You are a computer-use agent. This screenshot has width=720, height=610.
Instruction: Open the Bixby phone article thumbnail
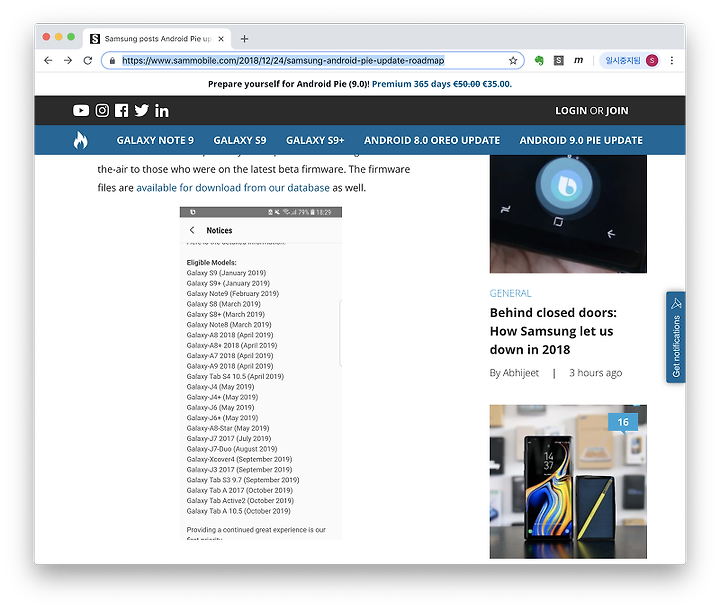pyautogui.click(x=568, y=214)
